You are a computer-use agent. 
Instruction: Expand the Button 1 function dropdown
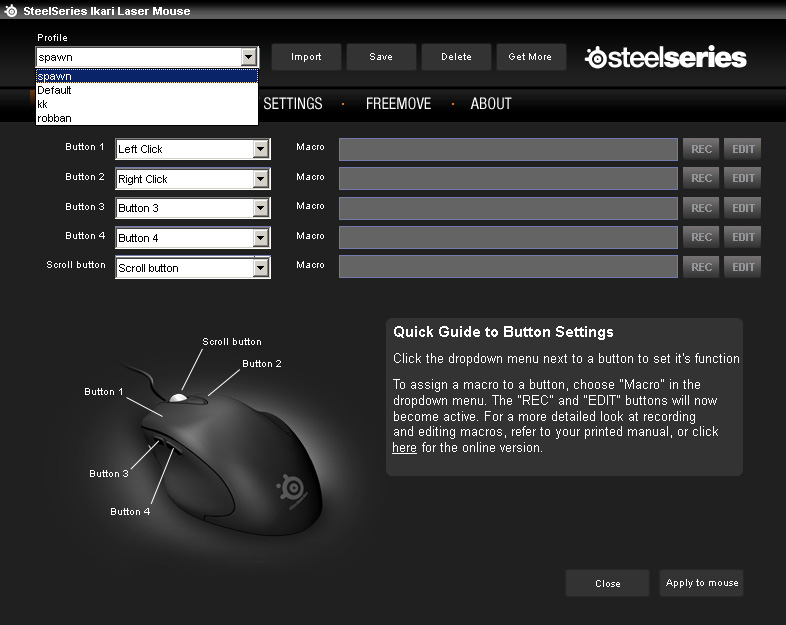[x=261, y=149]
